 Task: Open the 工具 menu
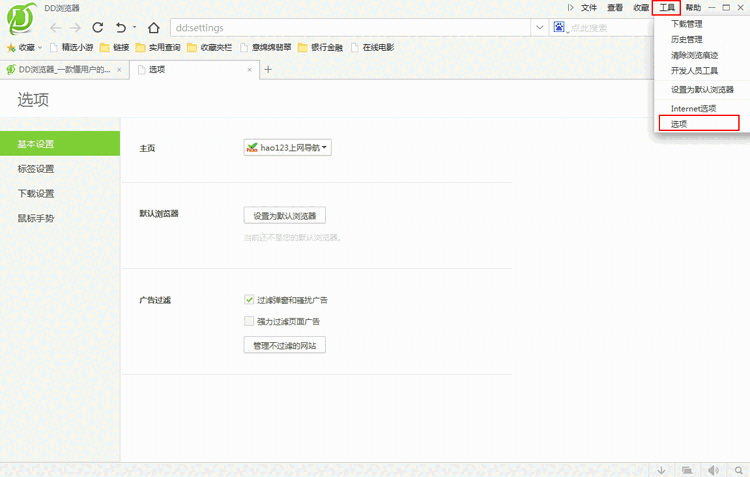click(x=667, y=8)
